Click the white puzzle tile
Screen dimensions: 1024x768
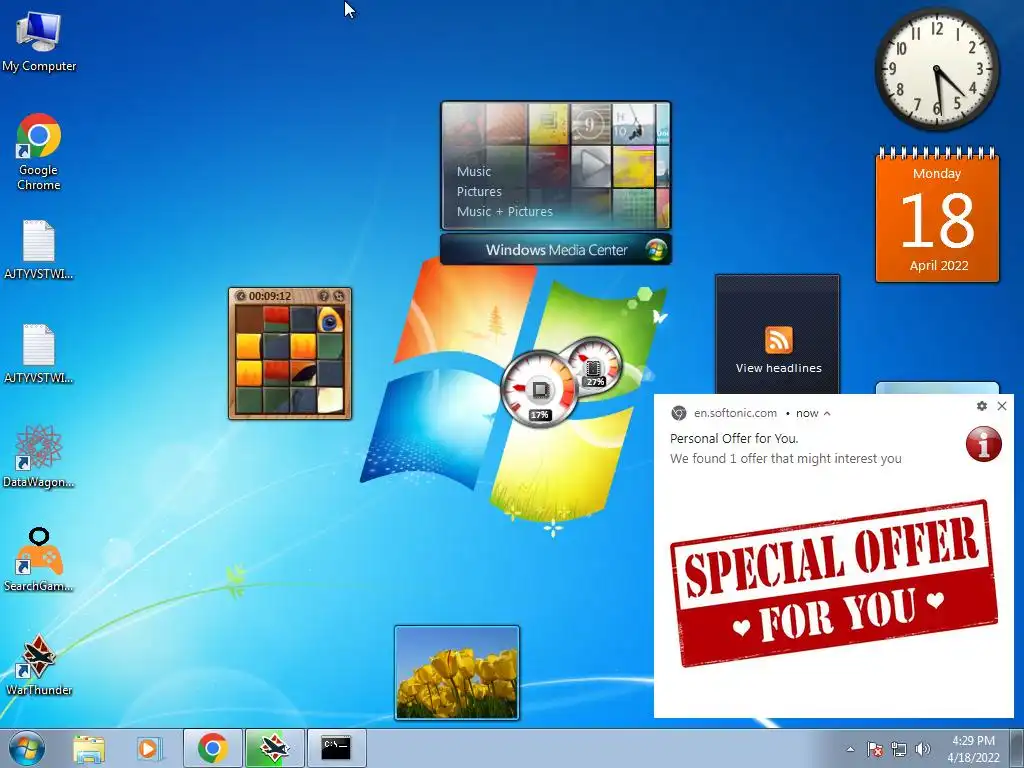(x=330, y=400)
